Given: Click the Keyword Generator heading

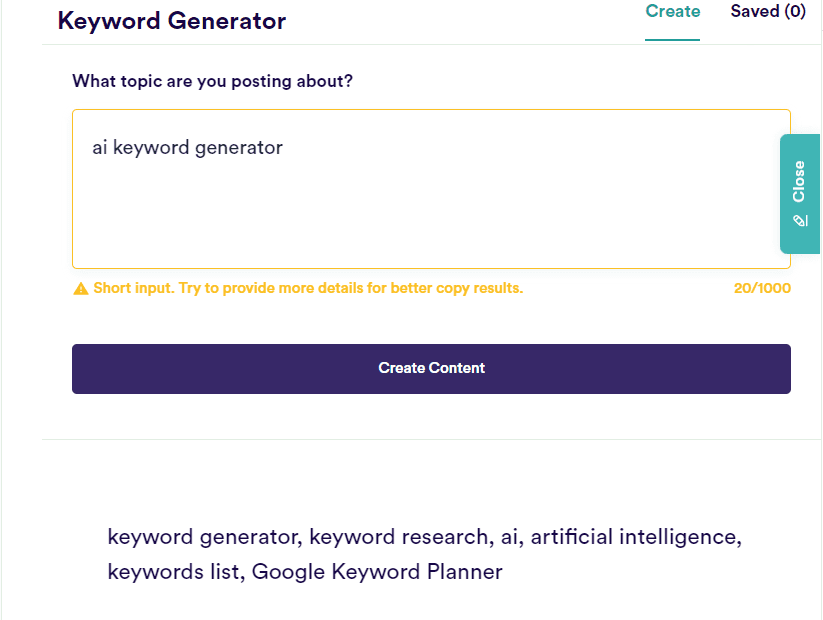Looking at the screenshot, I should point(172,20).
